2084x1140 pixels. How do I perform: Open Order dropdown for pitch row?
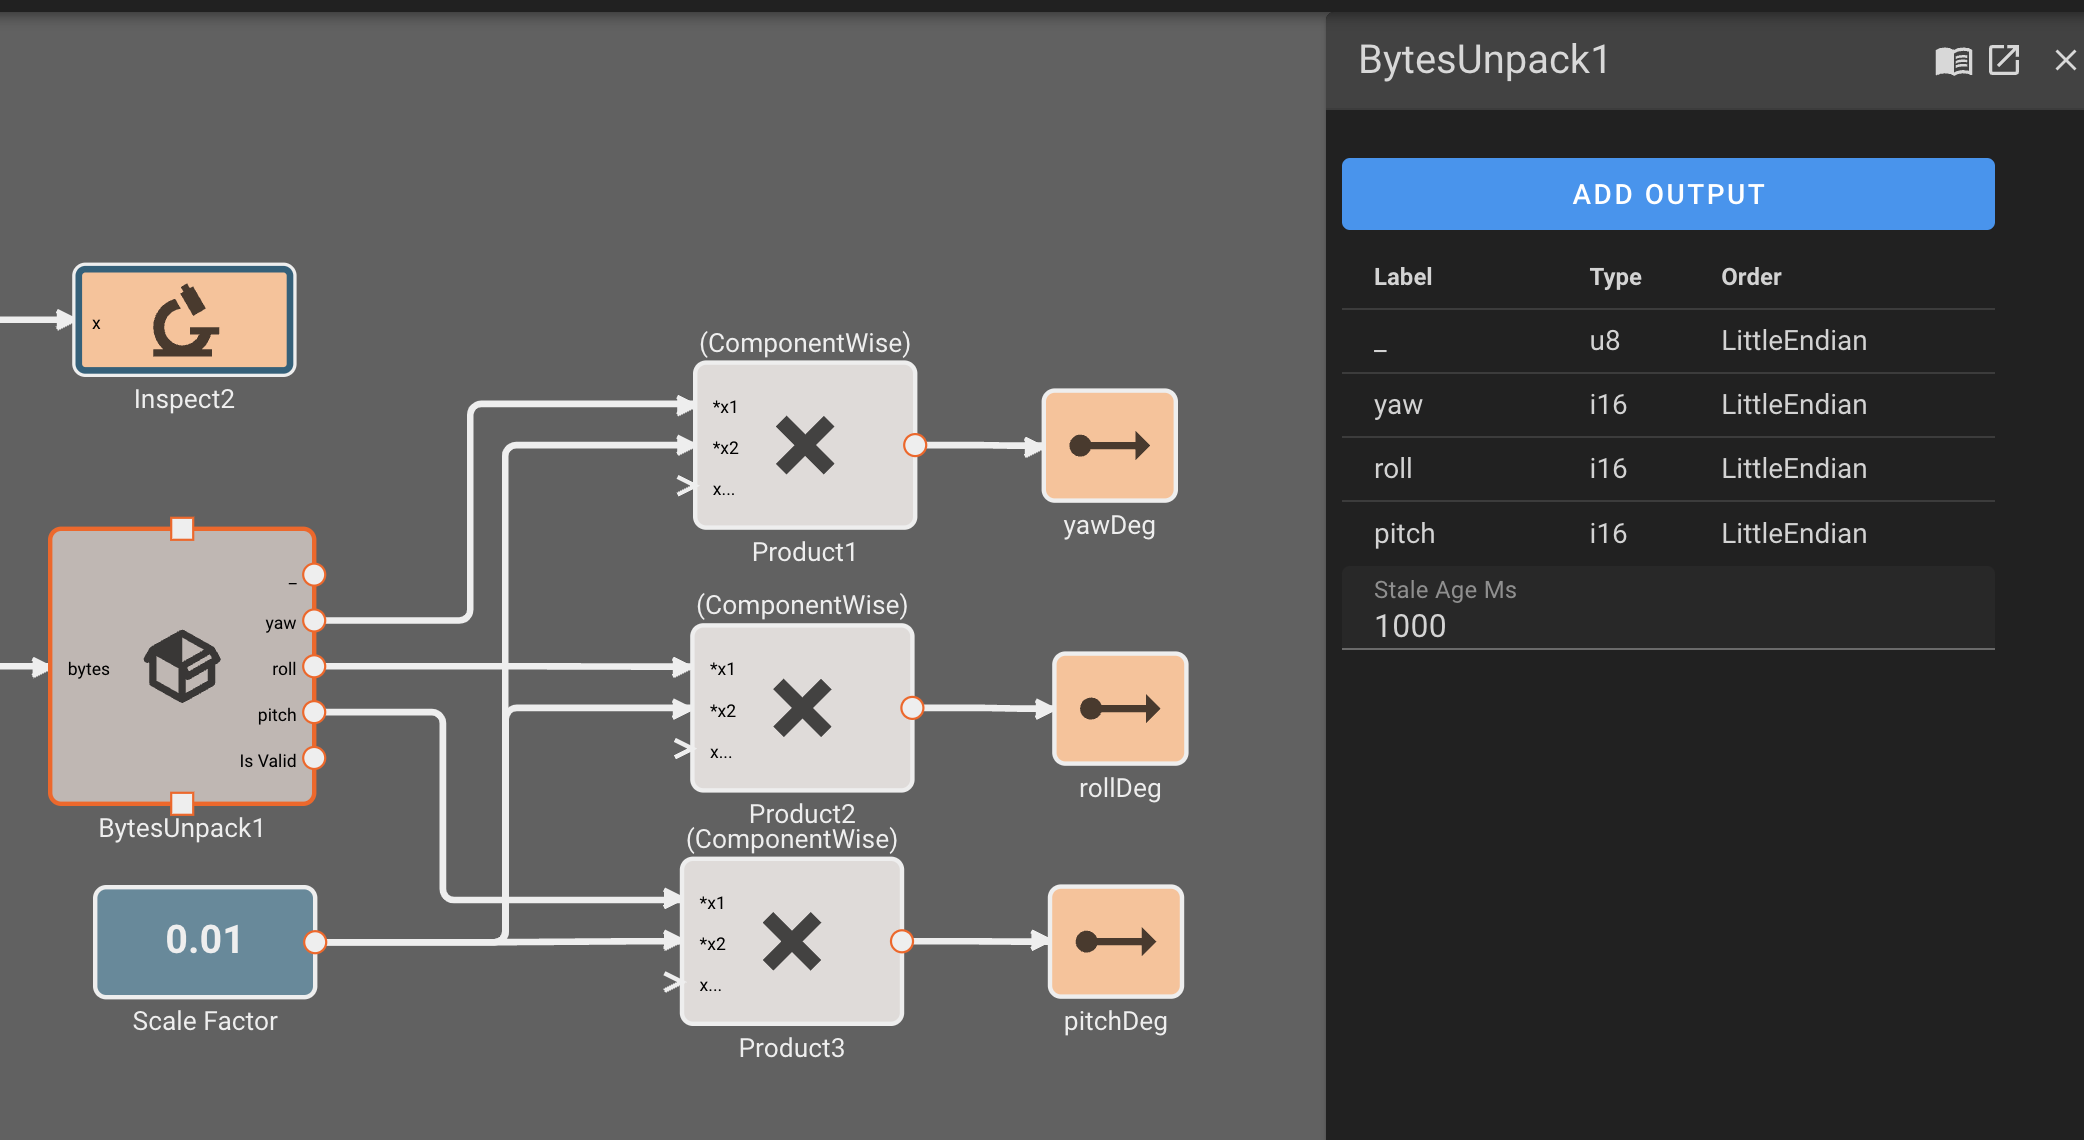point(1793,534)
